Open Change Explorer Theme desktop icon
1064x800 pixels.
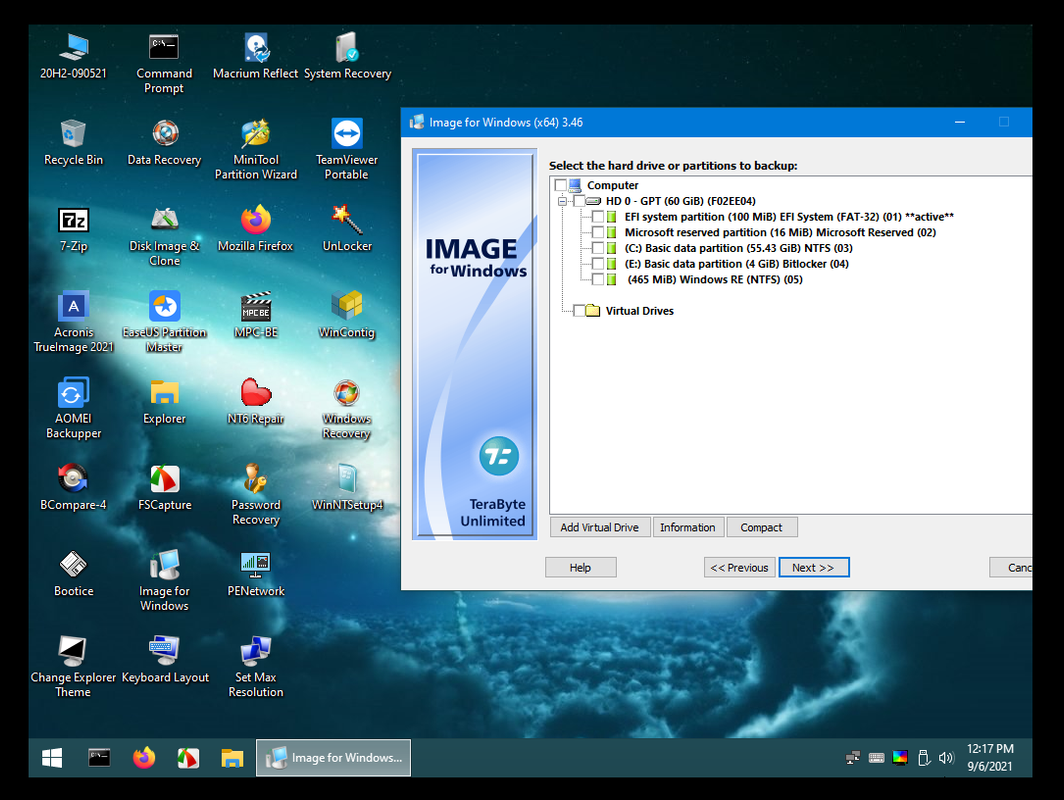click(73, 667)
